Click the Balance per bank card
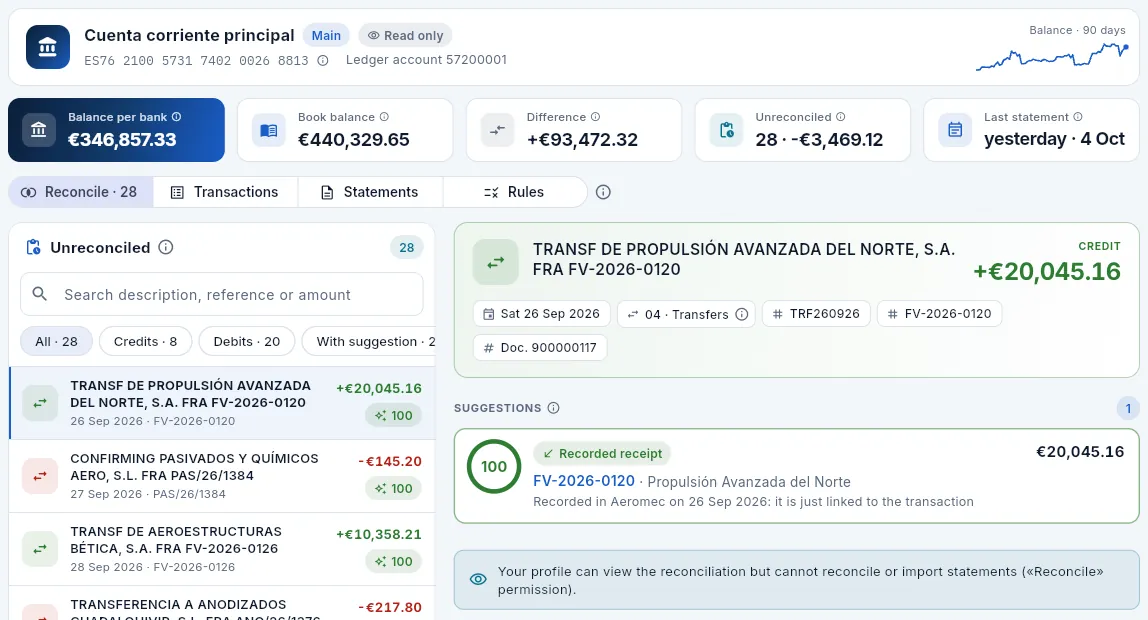The width and height of the screenshot is (1148, 620). click(x=116, y=130)
